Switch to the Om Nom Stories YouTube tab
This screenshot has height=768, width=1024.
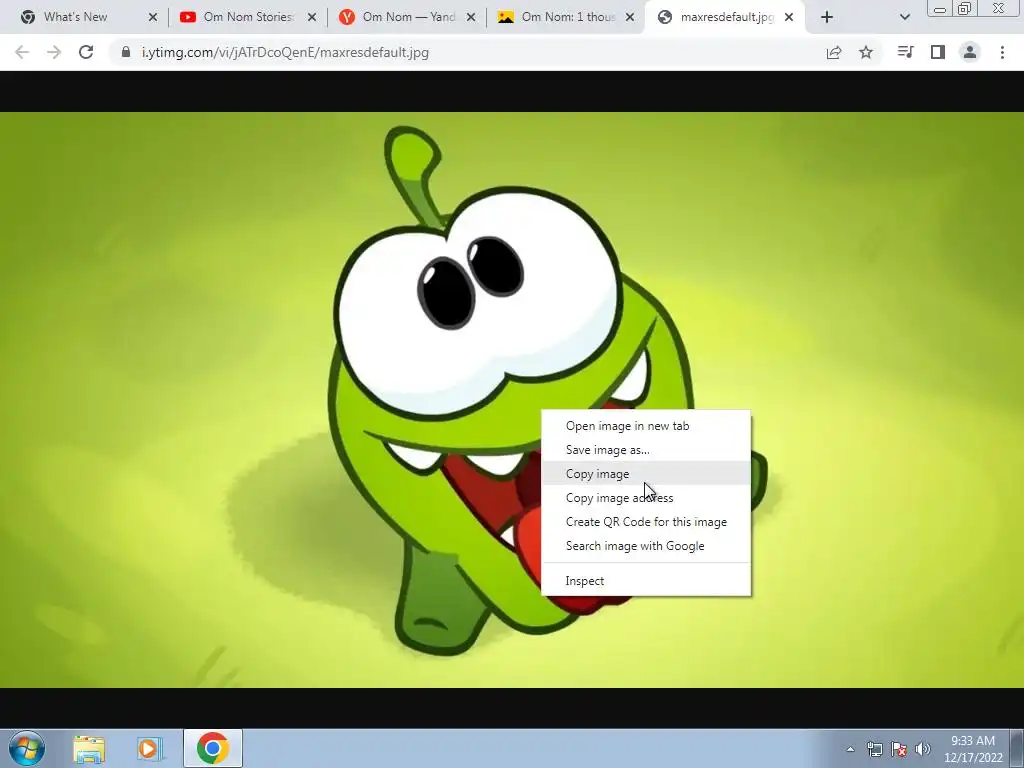point(247,17)
